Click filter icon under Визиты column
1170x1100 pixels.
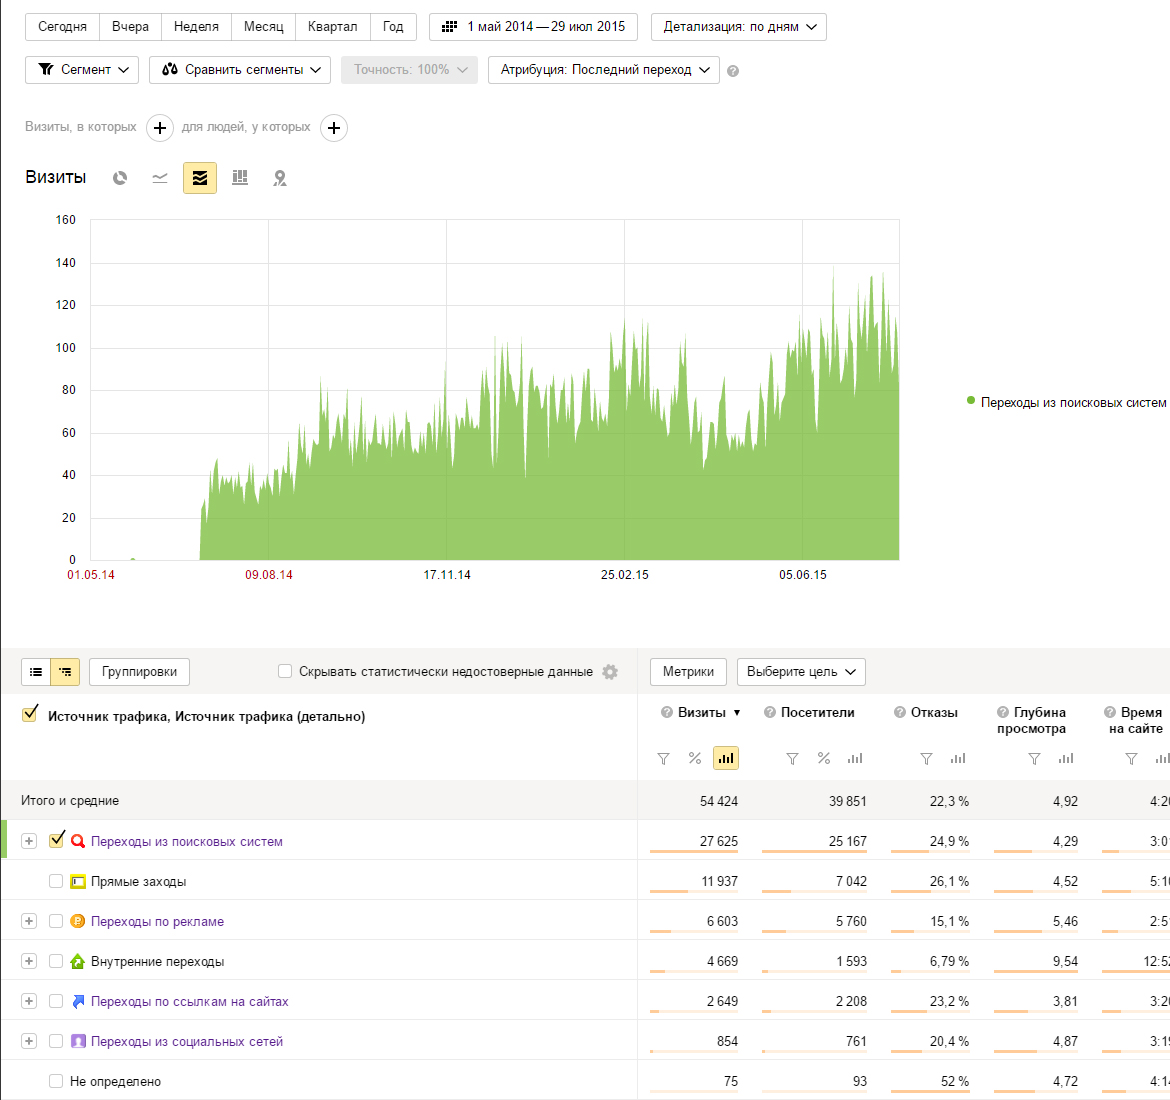click(663, 759)
